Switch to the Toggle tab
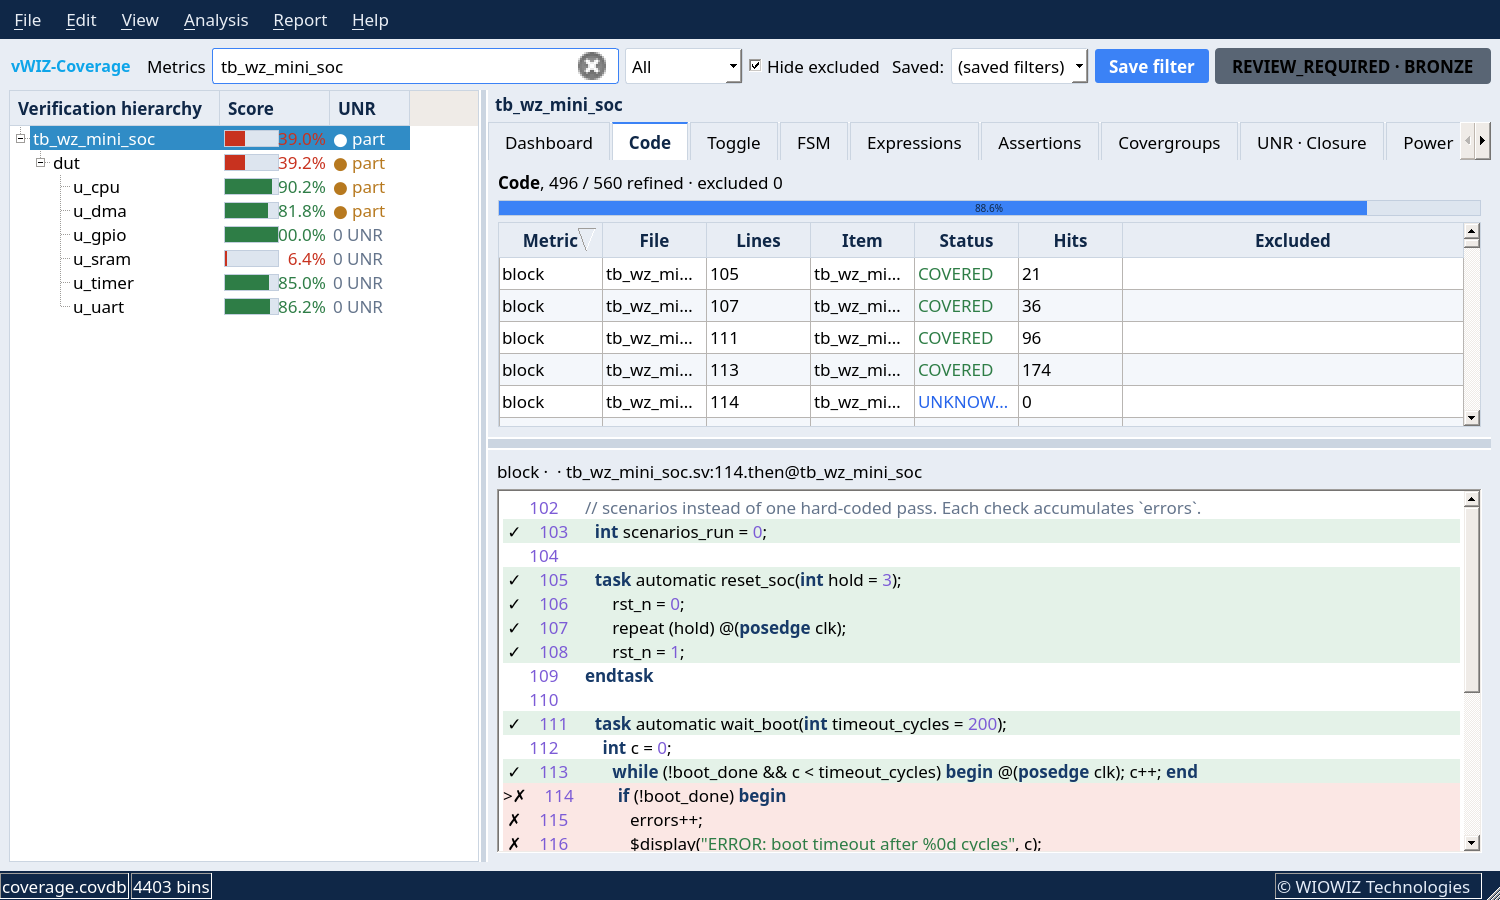The image size is (1500, 900). pos(734,142)
